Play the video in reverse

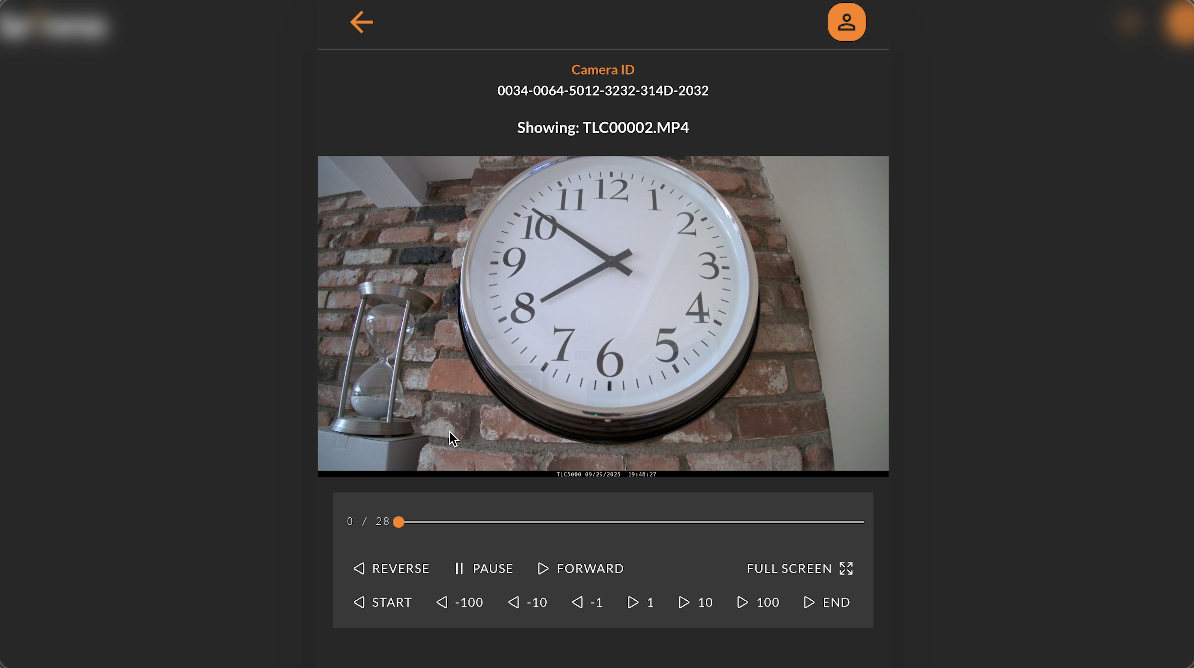pyautogui.click(x=391, y=568)
